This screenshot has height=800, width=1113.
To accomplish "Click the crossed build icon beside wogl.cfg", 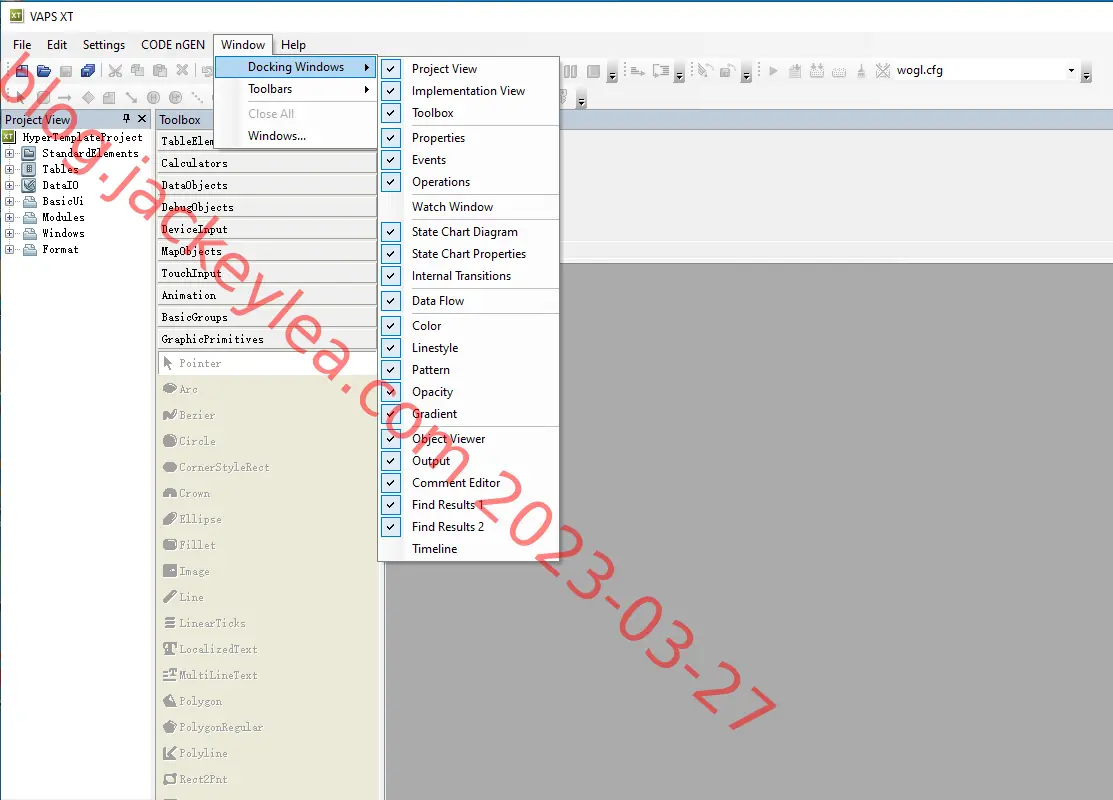I will pyautogui.click(x=882, y=70).
